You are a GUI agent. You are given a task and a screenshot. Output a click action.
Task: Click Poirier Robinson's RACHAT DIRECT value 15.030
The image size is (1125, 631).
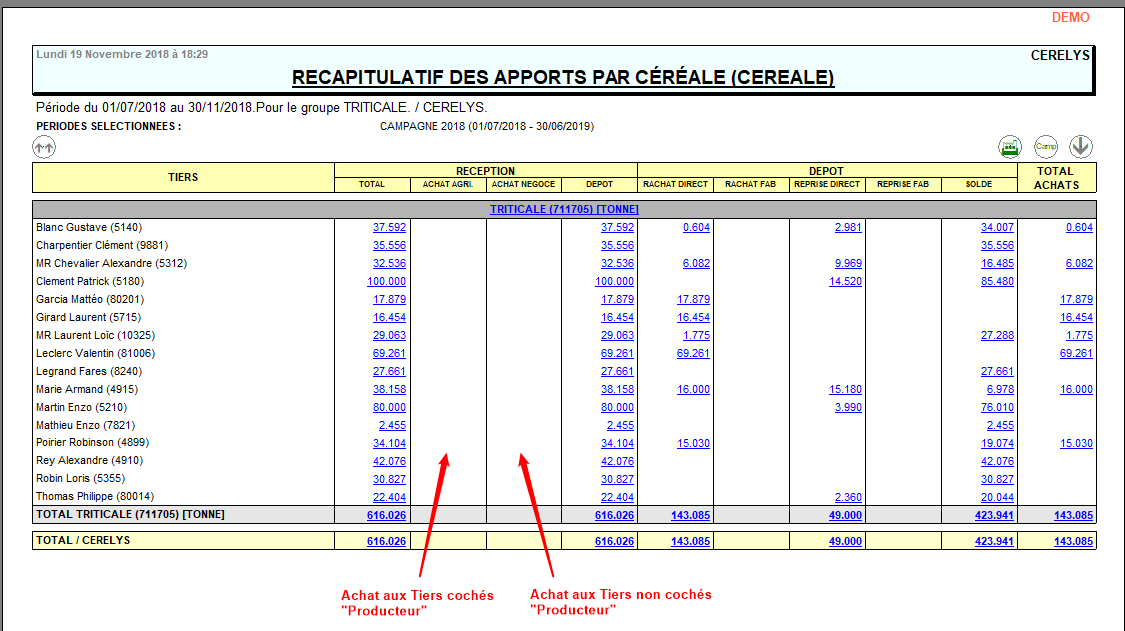[x=693, y=443]
